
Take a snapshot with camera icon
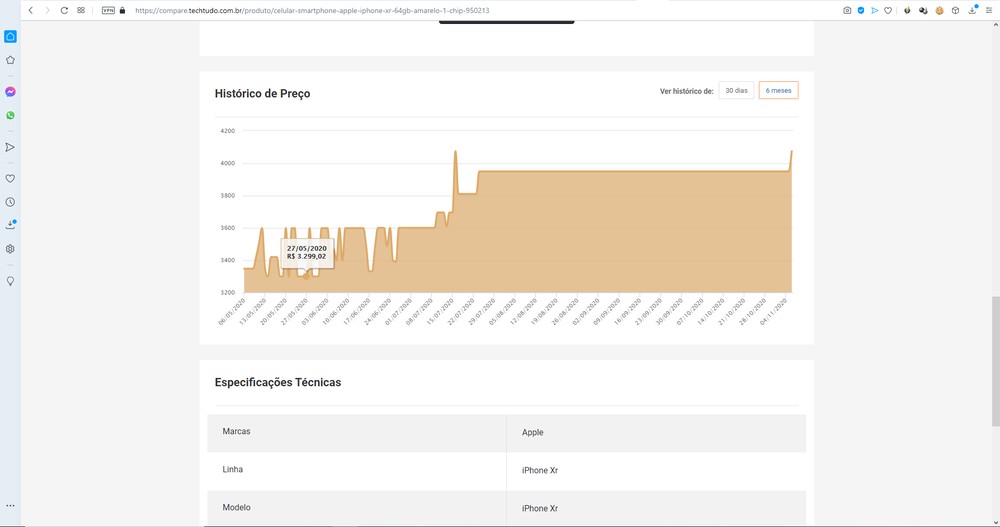847,10
